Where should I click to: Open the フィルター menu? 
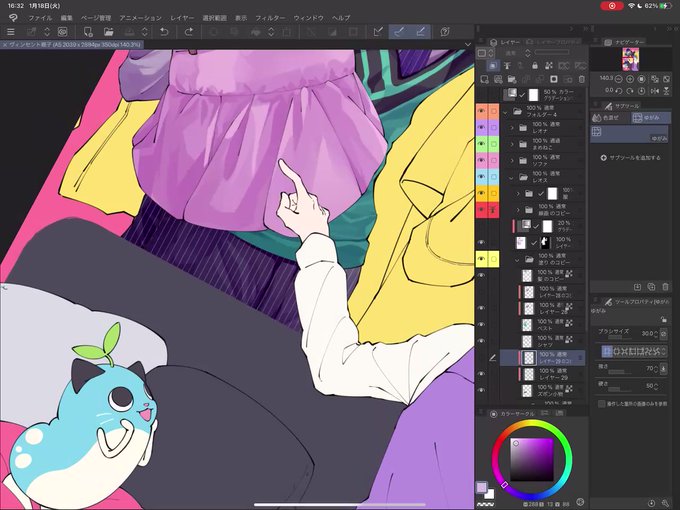point(270,18)
